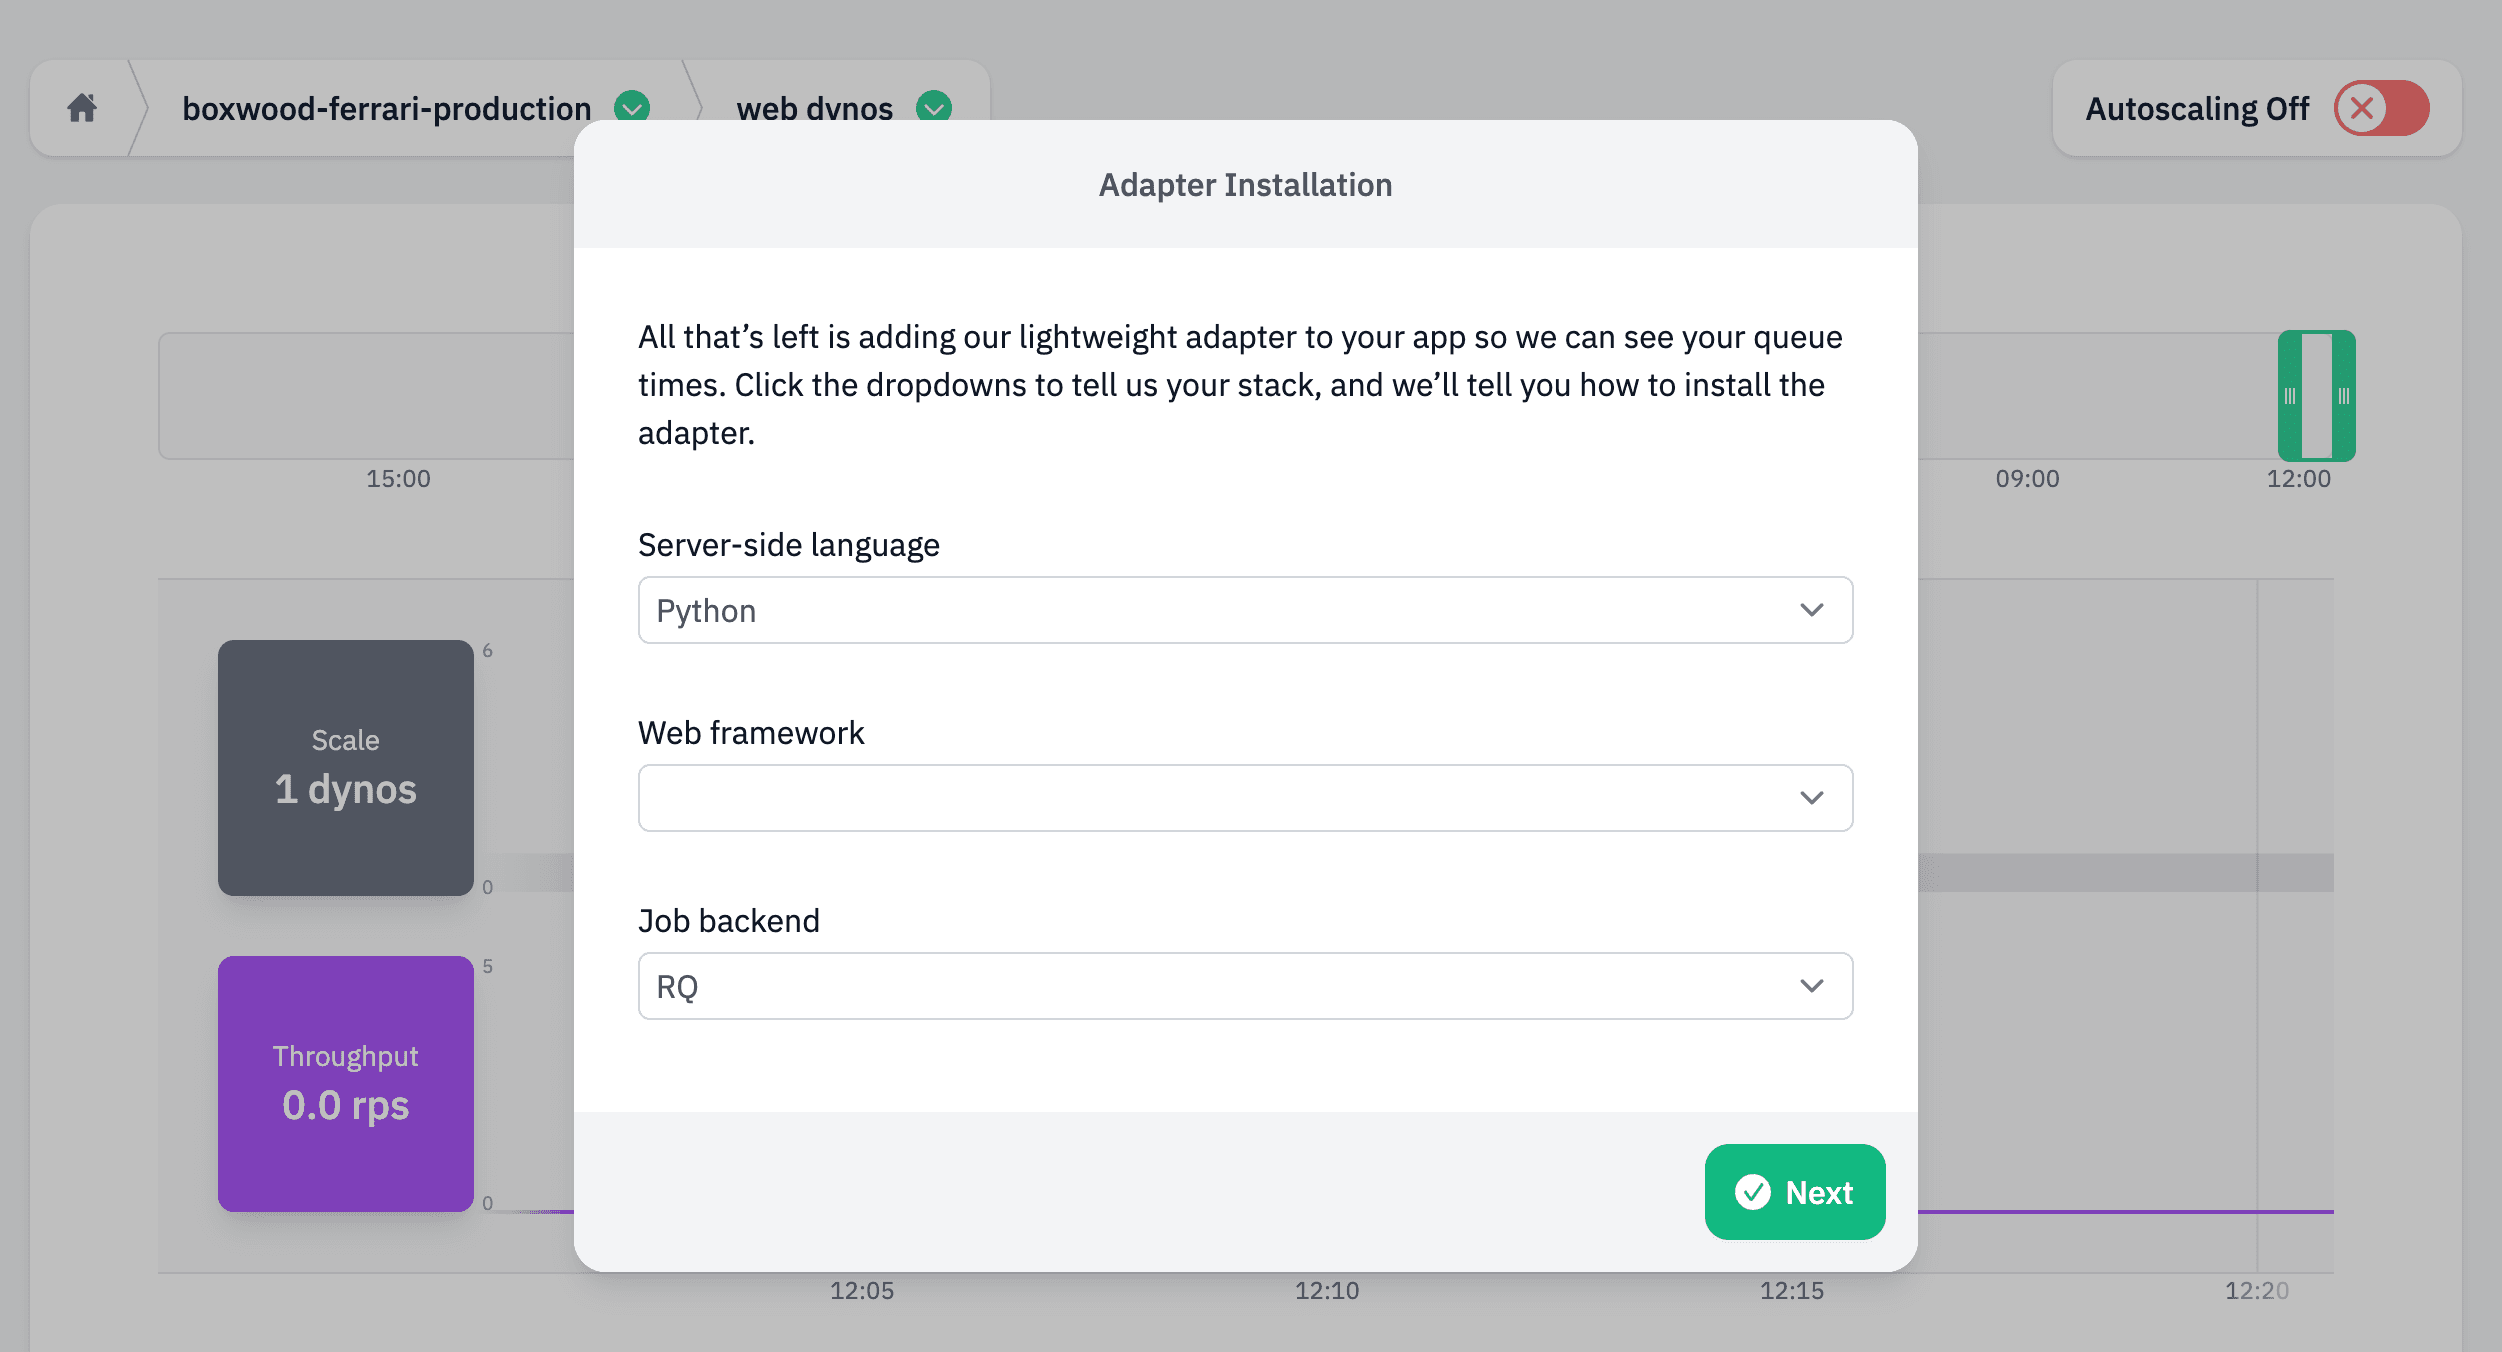Click the green chevron beside web dynos
The image size is (2502, 1352).
[934, 106]
